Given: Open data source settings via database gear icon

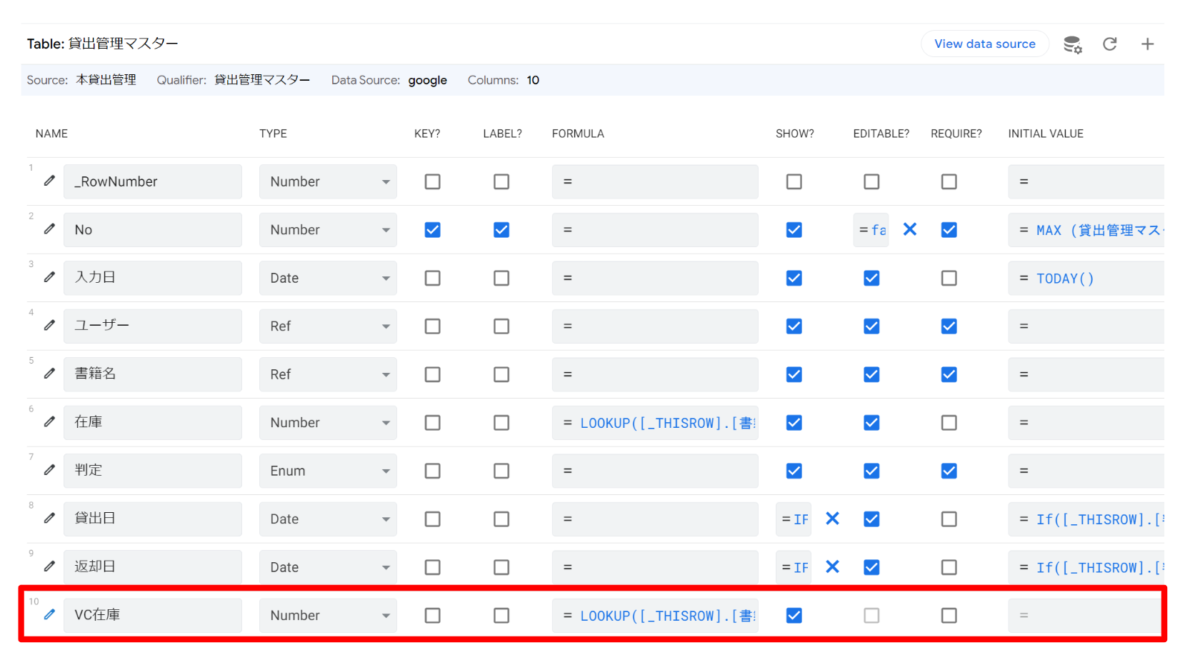Looking at the screenshot, I should pos(1072,43).
